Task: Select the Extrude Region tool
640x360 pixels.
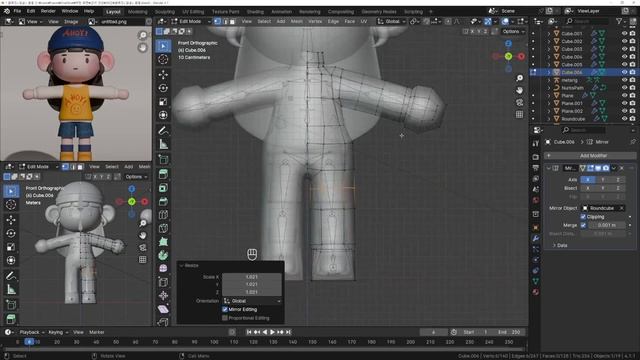Action: (163, 174)
